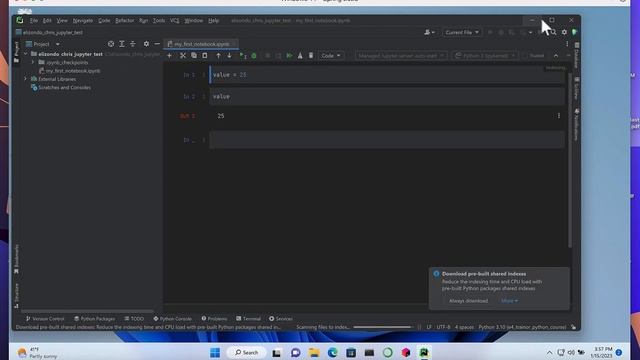The width and height of the screenshot is (640, 360).
Task: Select the my_first_notebook.ipynb editor tab
Action: point(201,44)
